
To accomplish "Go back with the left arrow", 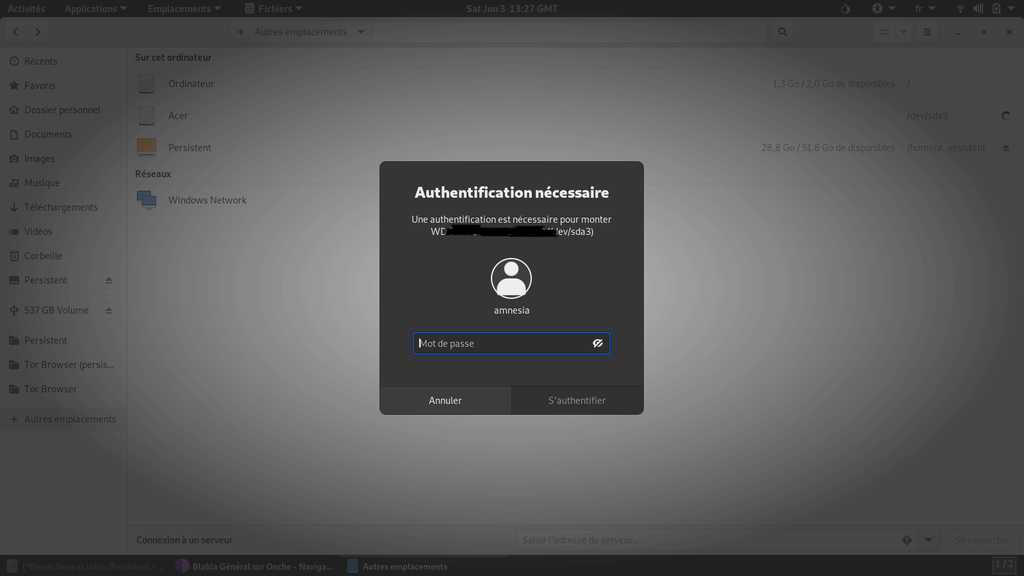I will (x=15, y=32).
